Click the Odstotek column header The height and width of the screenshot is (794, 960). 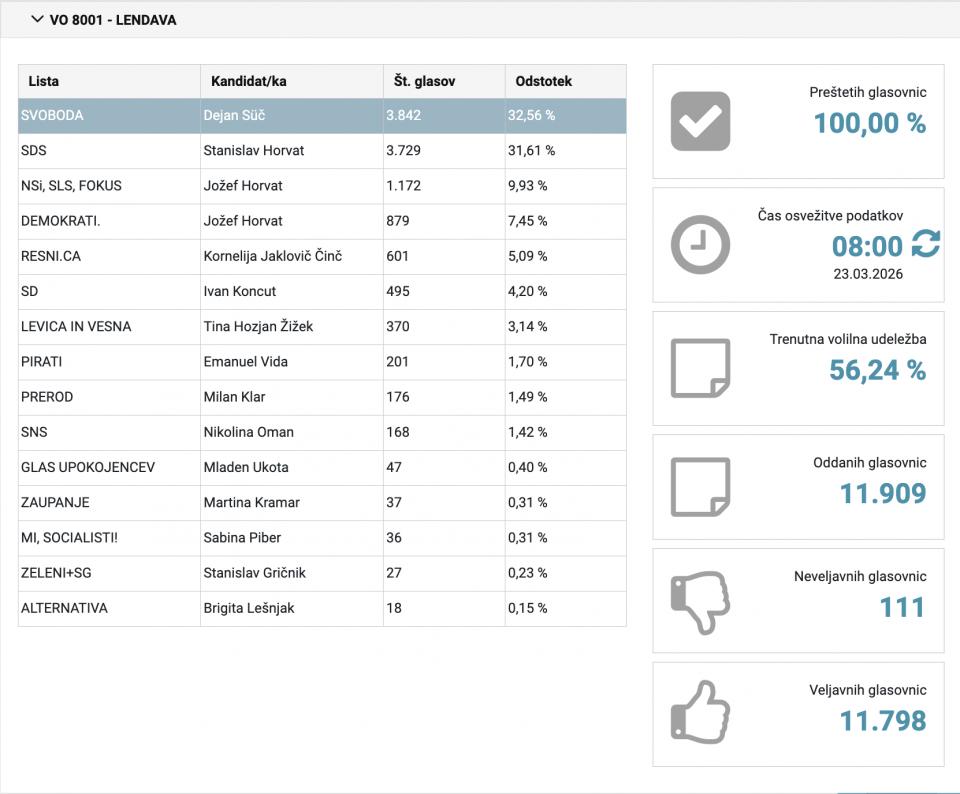tap(543, 82)
